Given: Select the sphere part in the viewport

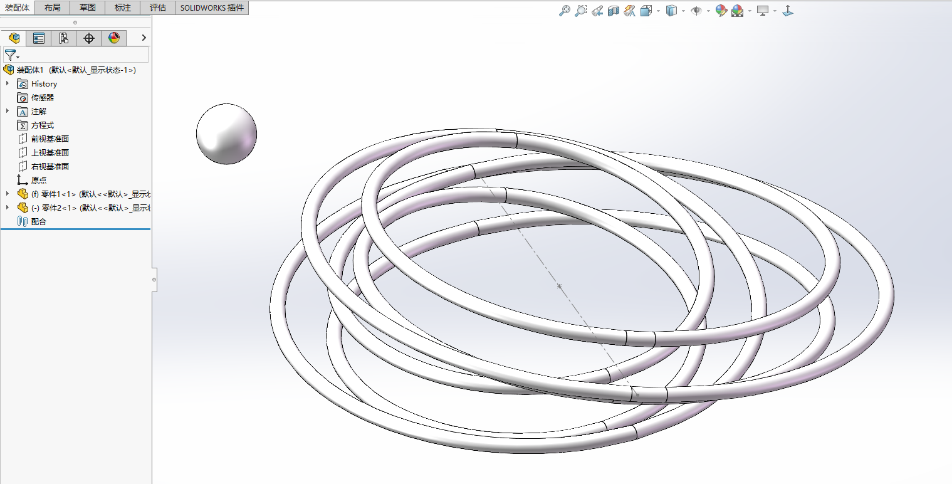Looking at the screenshot, I should click(226, 134).
